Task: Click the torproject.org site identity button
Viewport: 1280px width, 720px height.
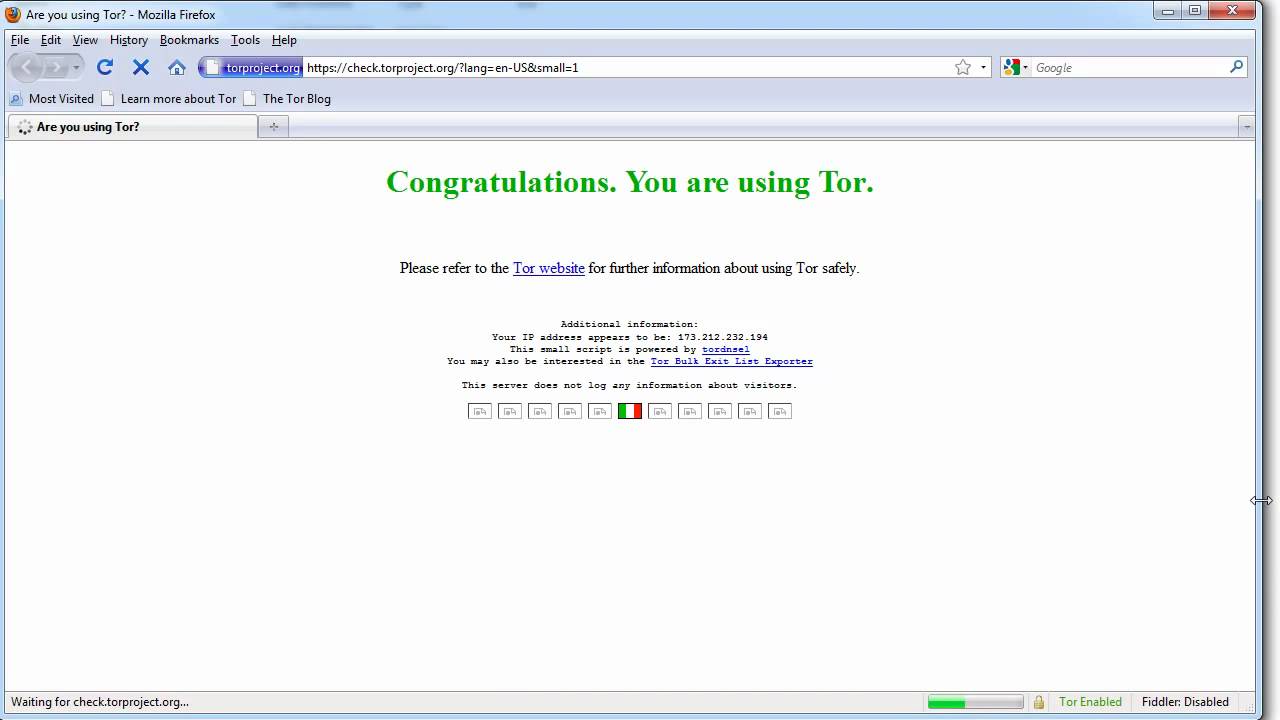Action: click(x=251, y=67)
